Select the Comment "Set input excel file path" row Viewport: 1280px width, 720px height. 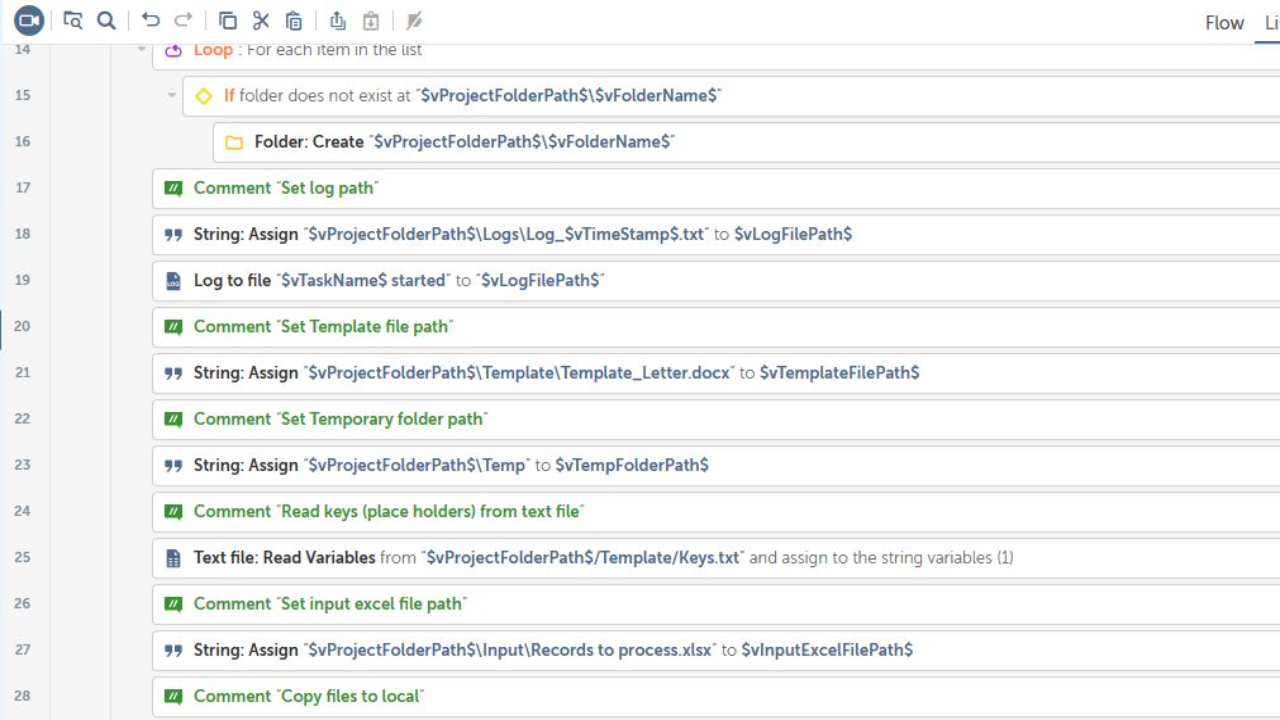pos(716,604)
